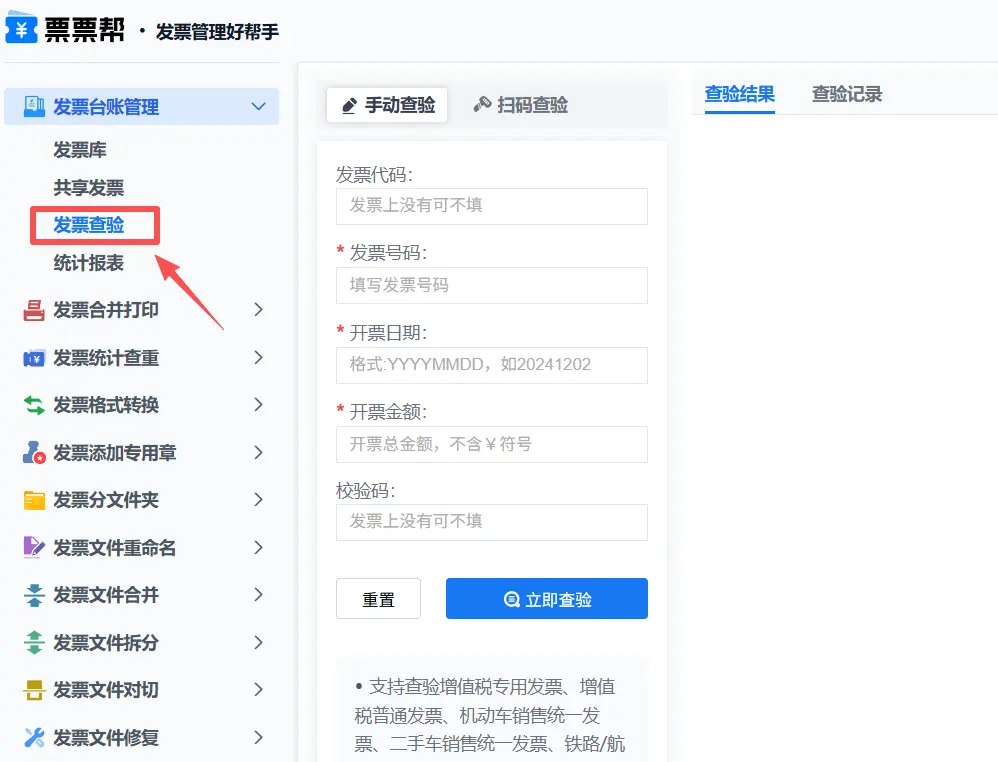
Task: Click the 发票格式转换 arrows icon
Action: [34, 405]
